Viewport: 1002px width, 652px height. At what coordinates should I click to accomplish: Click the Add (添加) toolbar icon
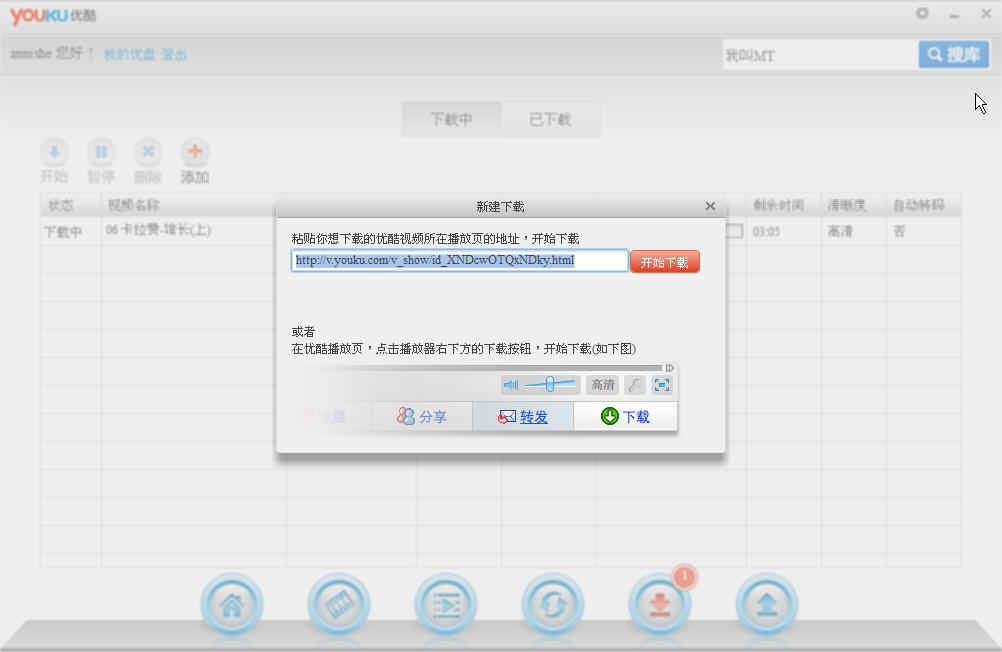tap(195, 152)
